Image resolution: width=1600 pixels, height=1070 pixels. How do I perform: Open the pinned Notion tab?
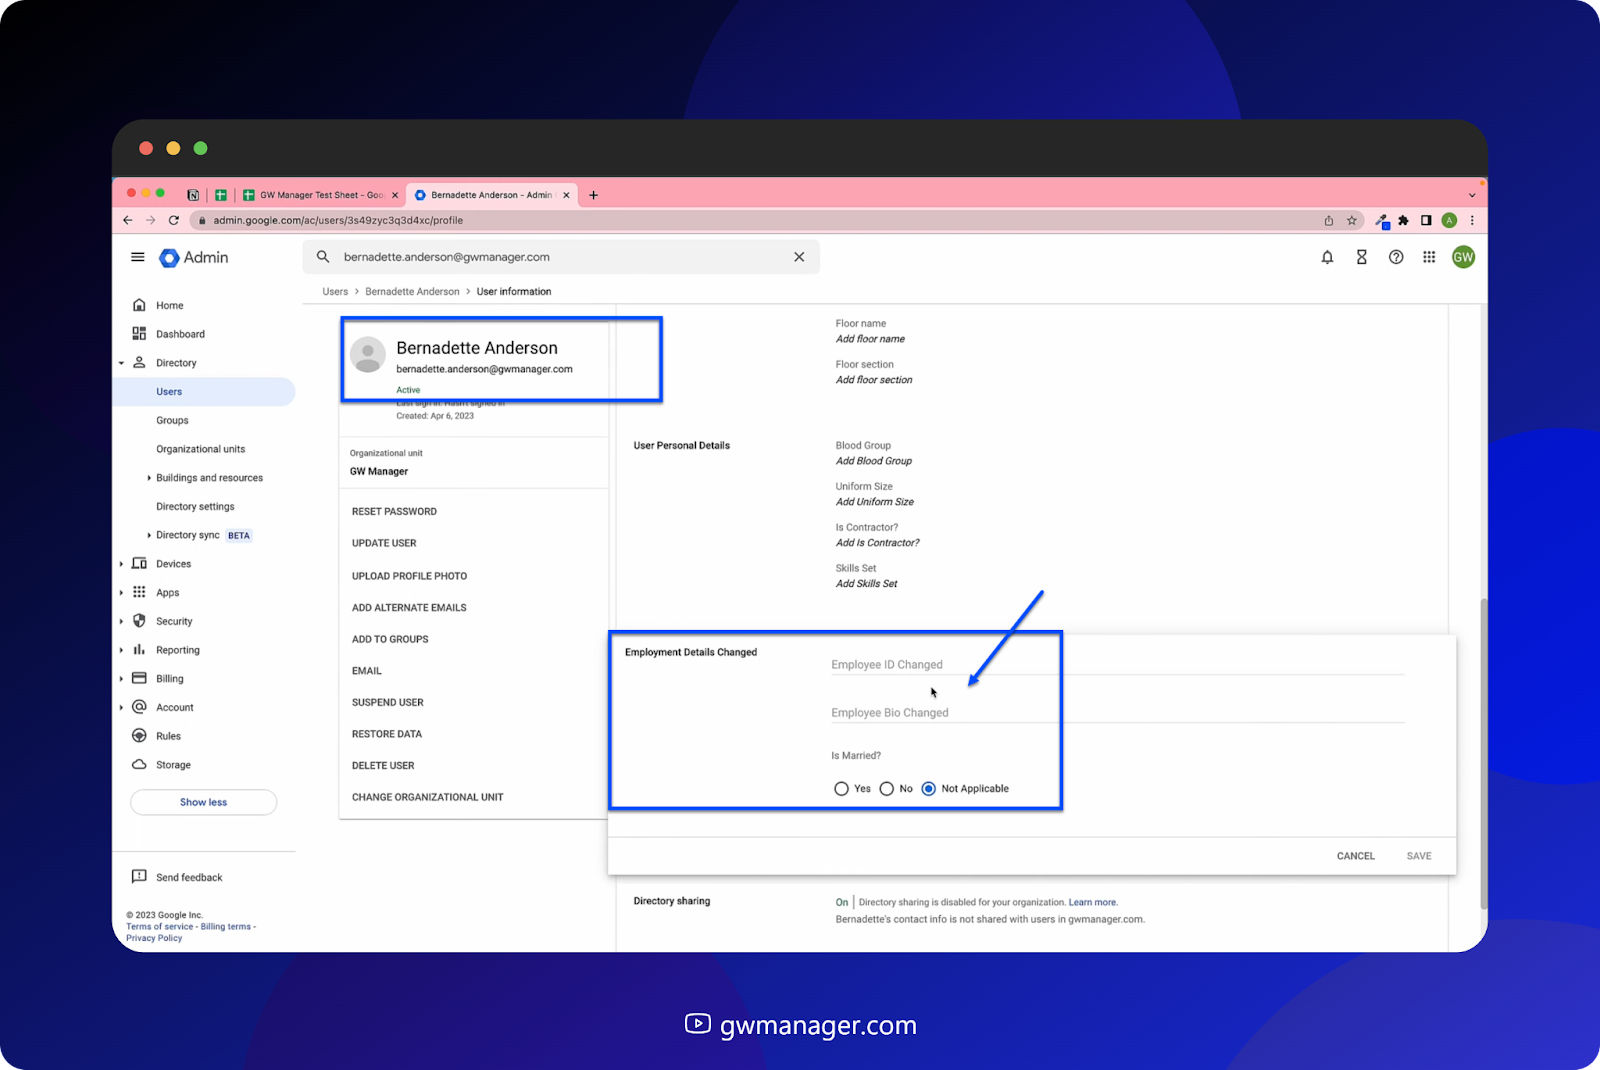tap(193, 195)
